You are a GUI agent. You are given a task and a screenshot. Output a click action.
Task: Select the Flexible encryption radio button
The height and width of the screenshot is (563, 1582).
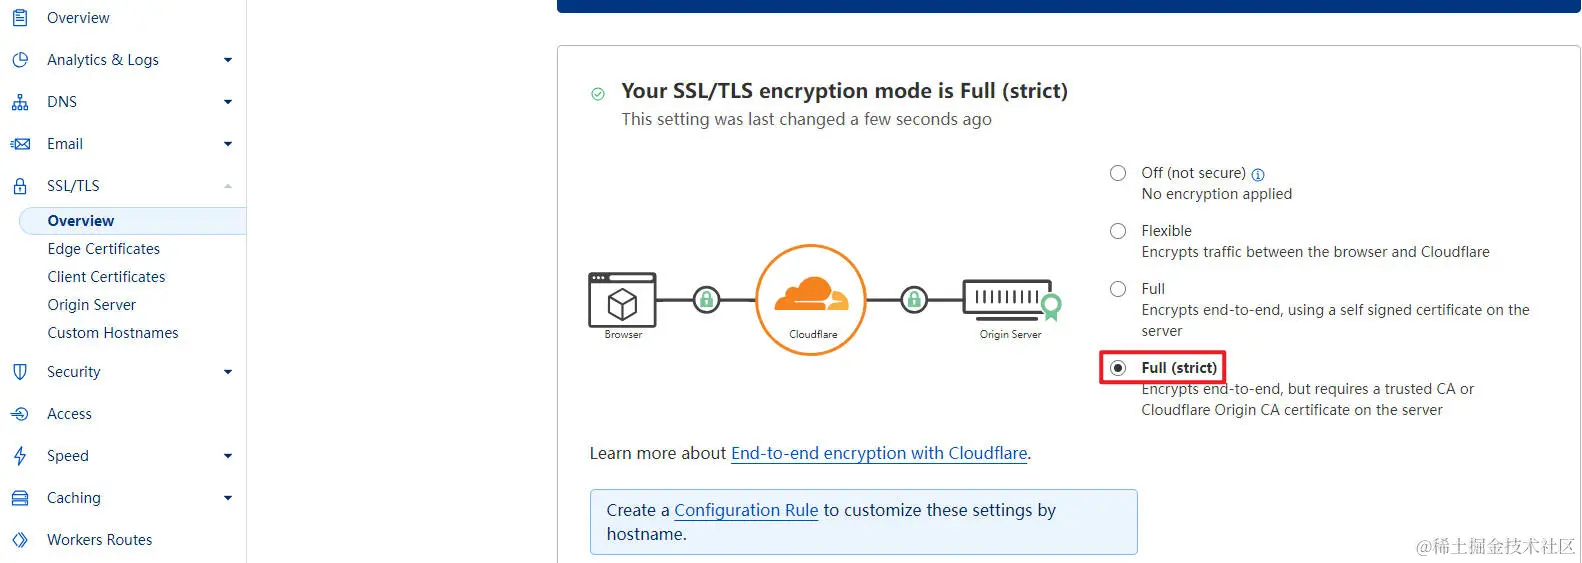1118,231
